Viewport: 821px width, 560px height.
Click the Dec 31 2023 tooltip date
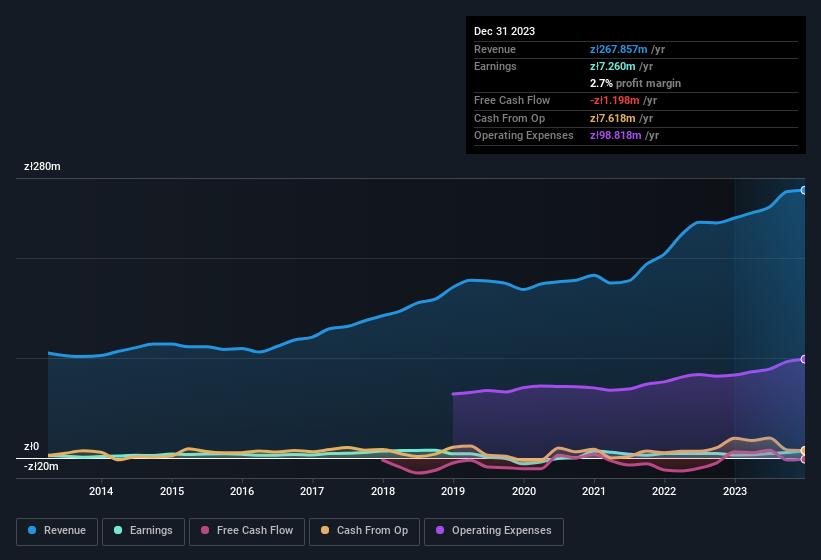point(504,31)
